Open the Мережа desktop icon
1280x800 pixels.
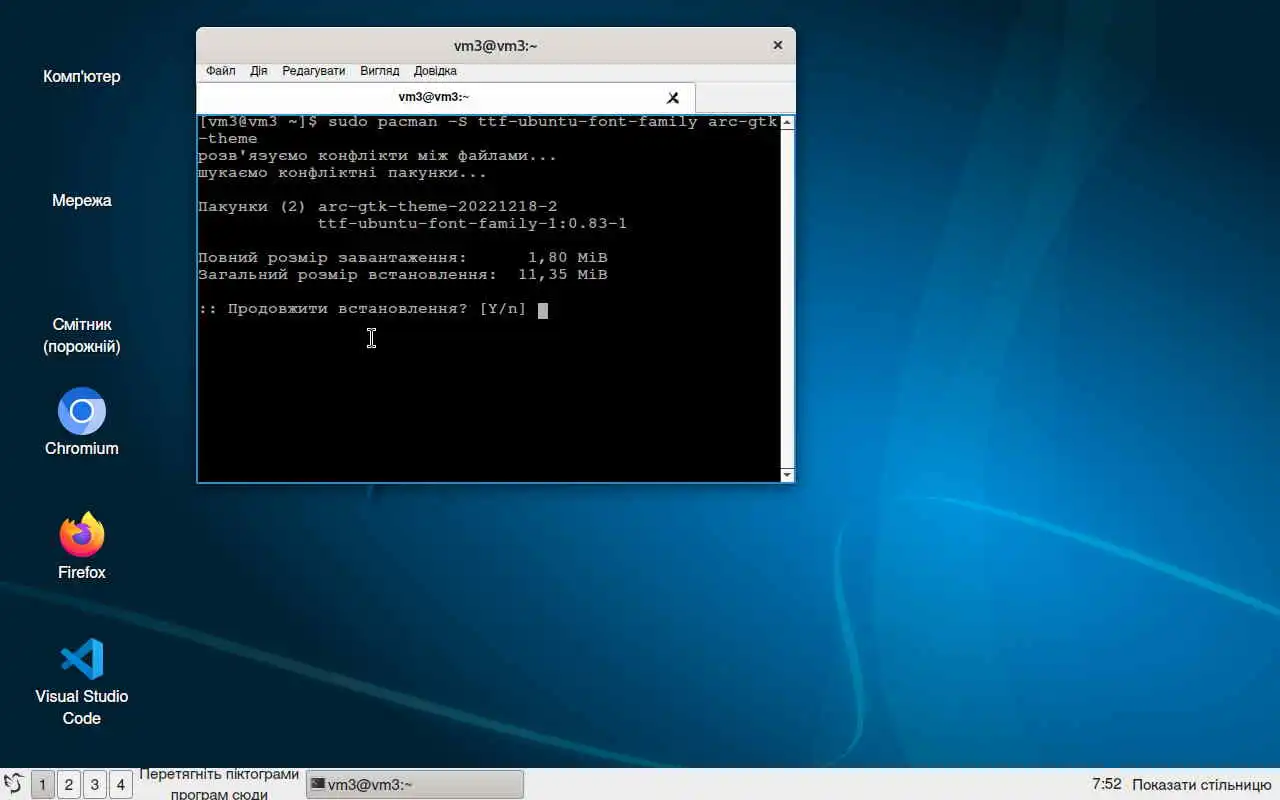point(82,200)
